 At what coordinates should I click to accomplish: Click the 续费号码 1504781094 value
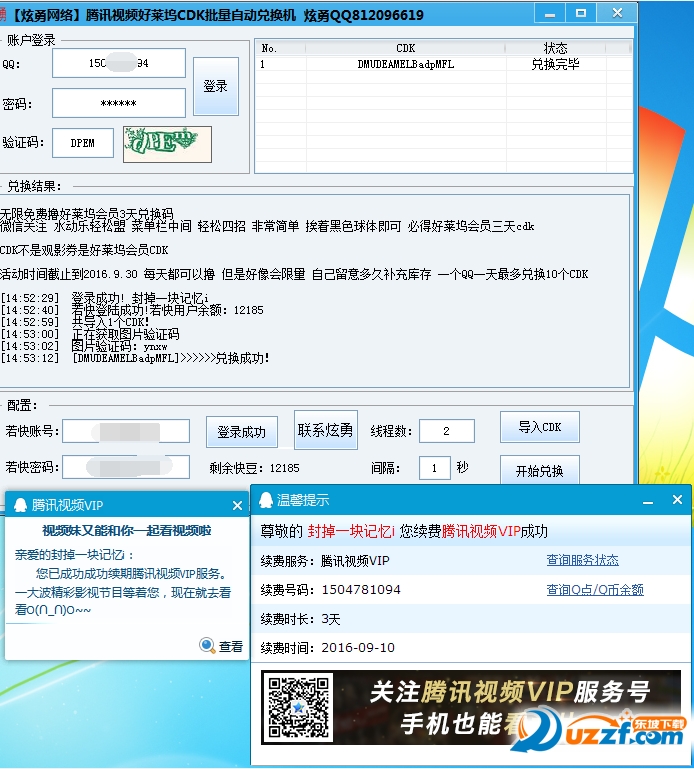tap(361, 590)
